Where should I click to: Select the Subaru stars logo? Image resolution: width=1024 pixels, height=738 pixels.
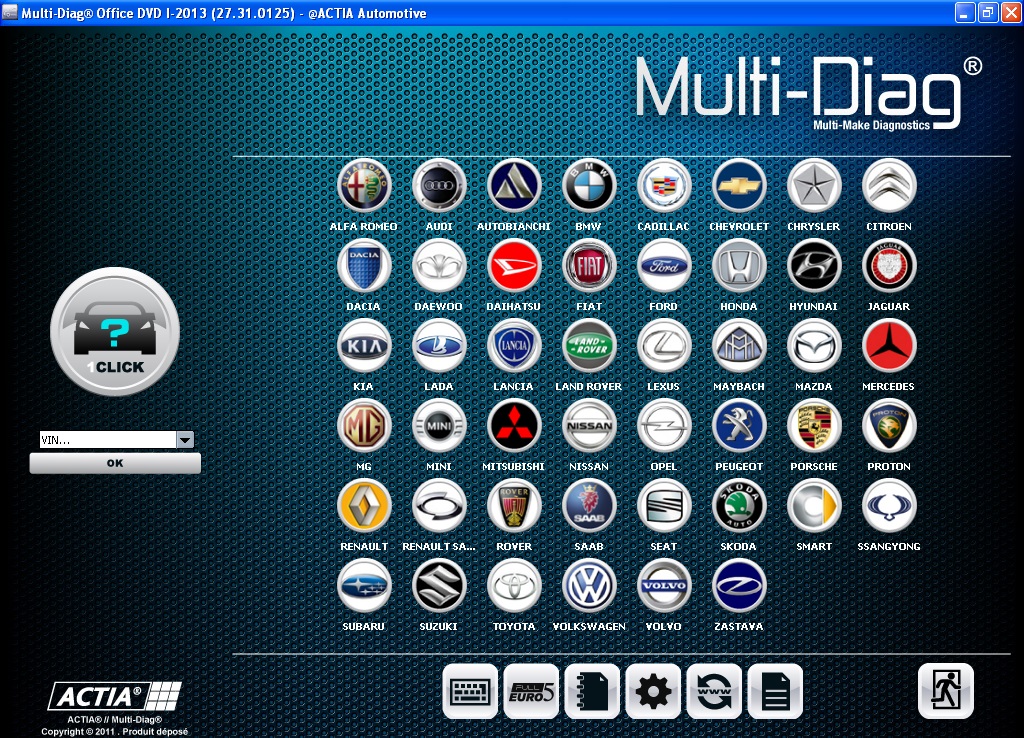[364, 586]
